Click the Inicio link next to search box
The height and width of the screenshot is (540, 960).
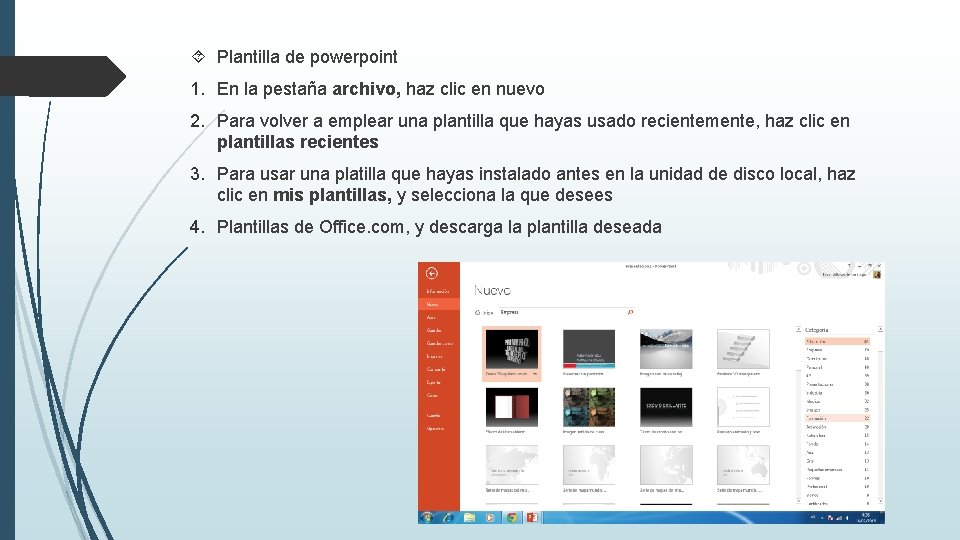pyautogui.click(x=488, y=312)
